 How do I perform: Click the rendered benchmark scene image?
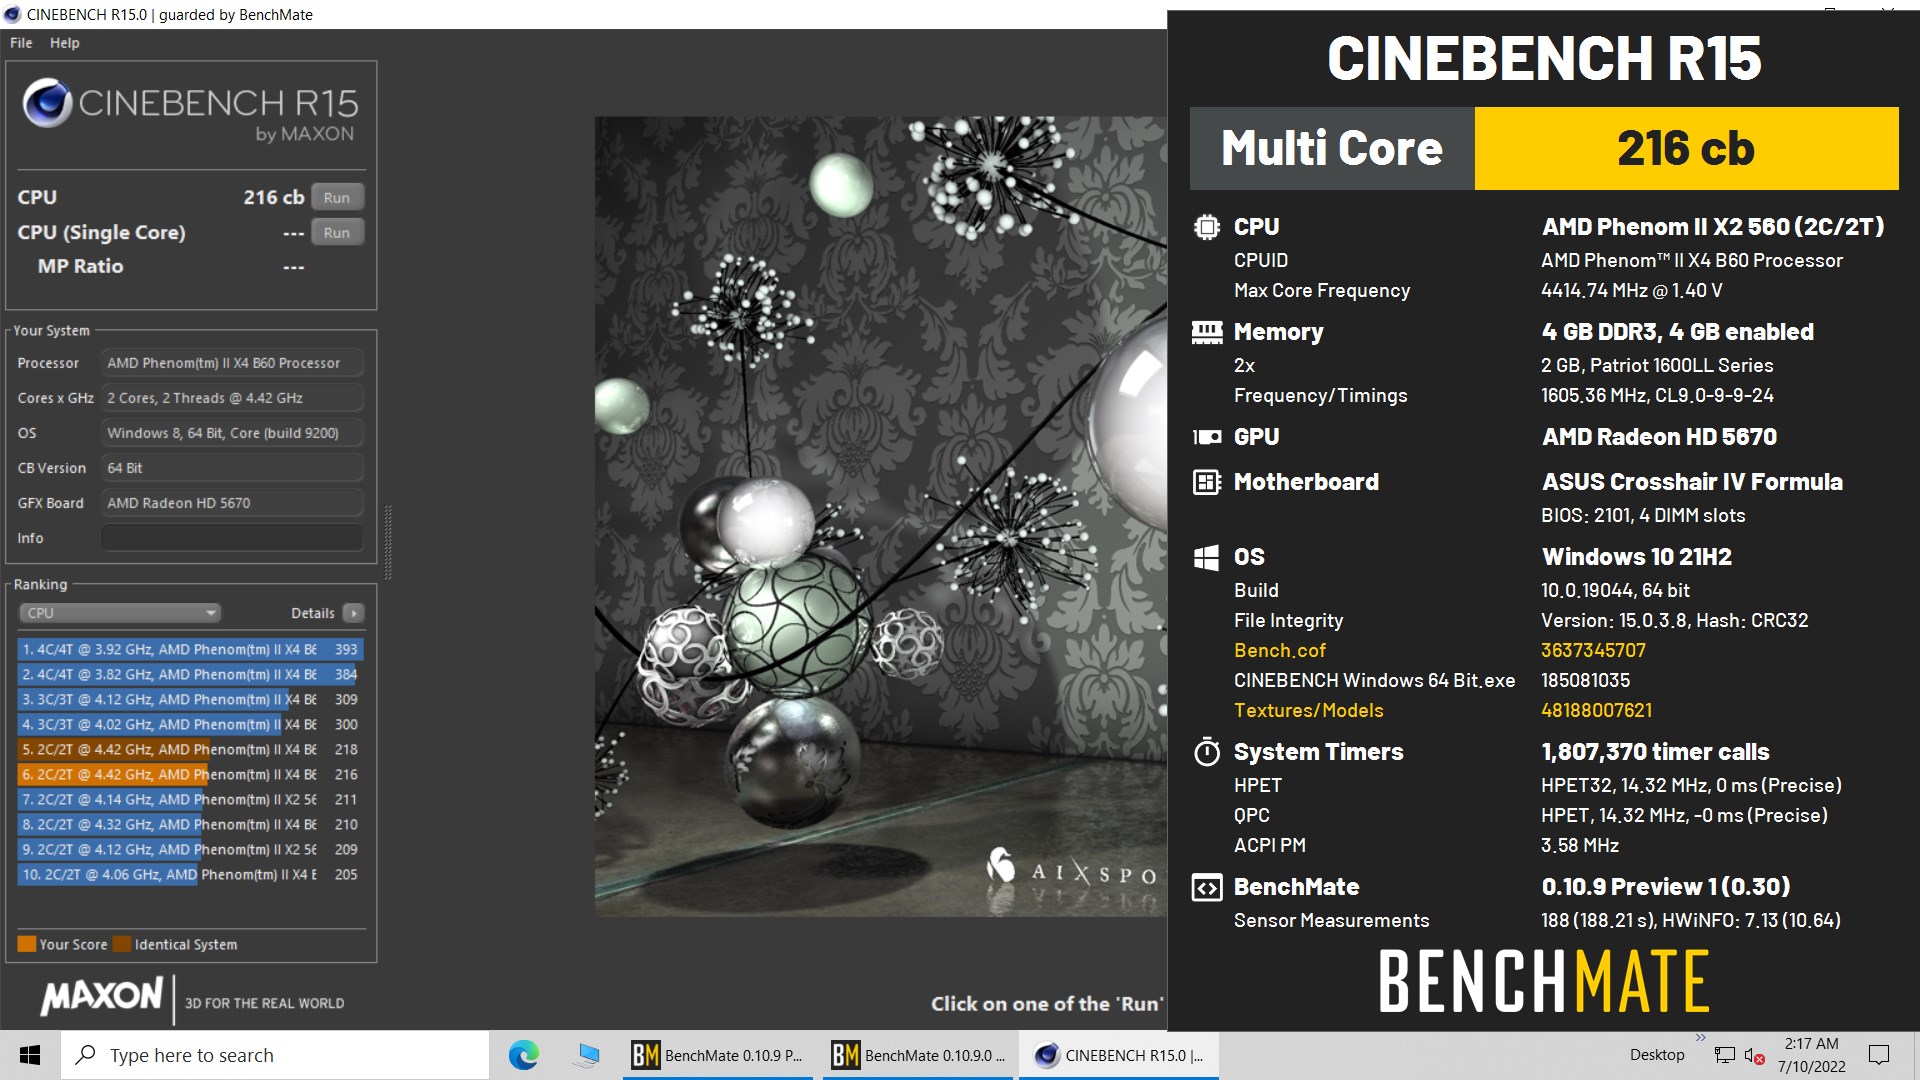[880, 516]
